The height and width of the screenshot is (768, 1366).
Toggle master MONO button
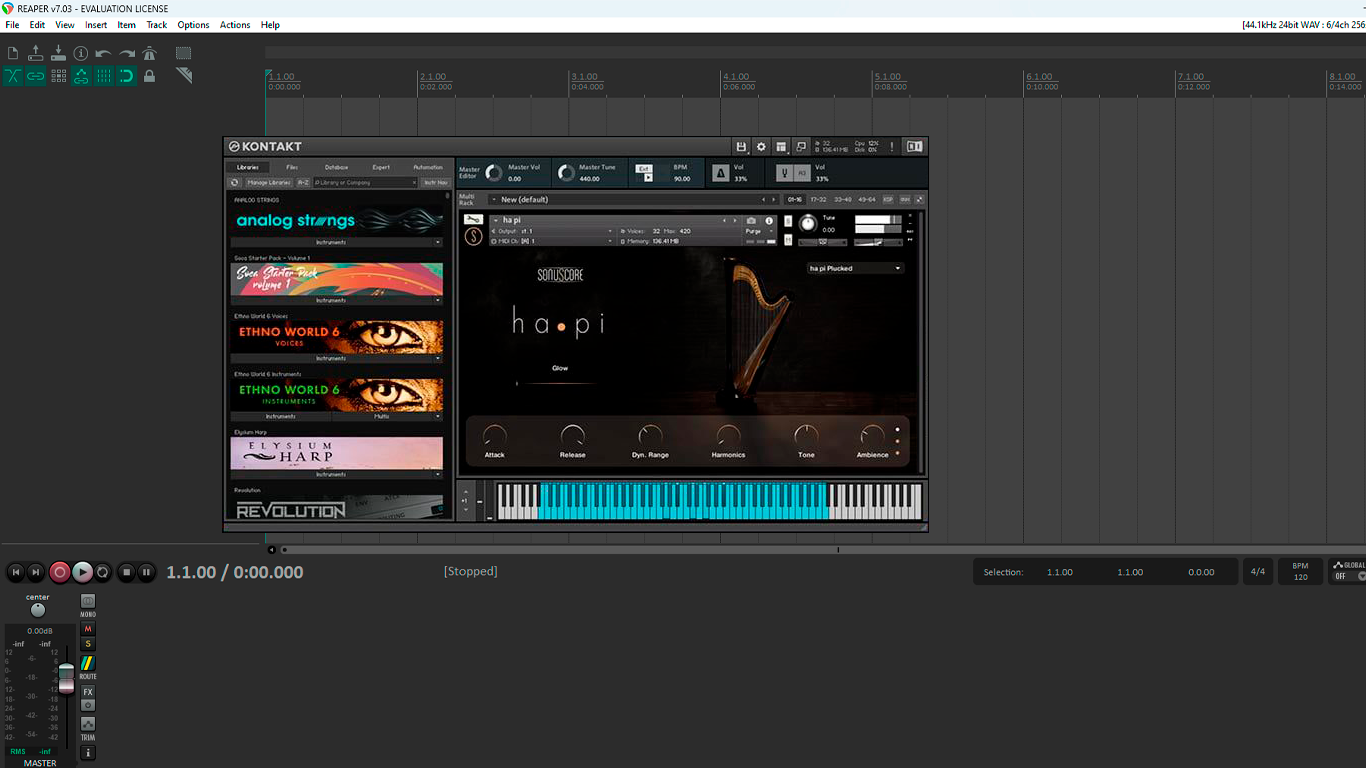(88, 602)
